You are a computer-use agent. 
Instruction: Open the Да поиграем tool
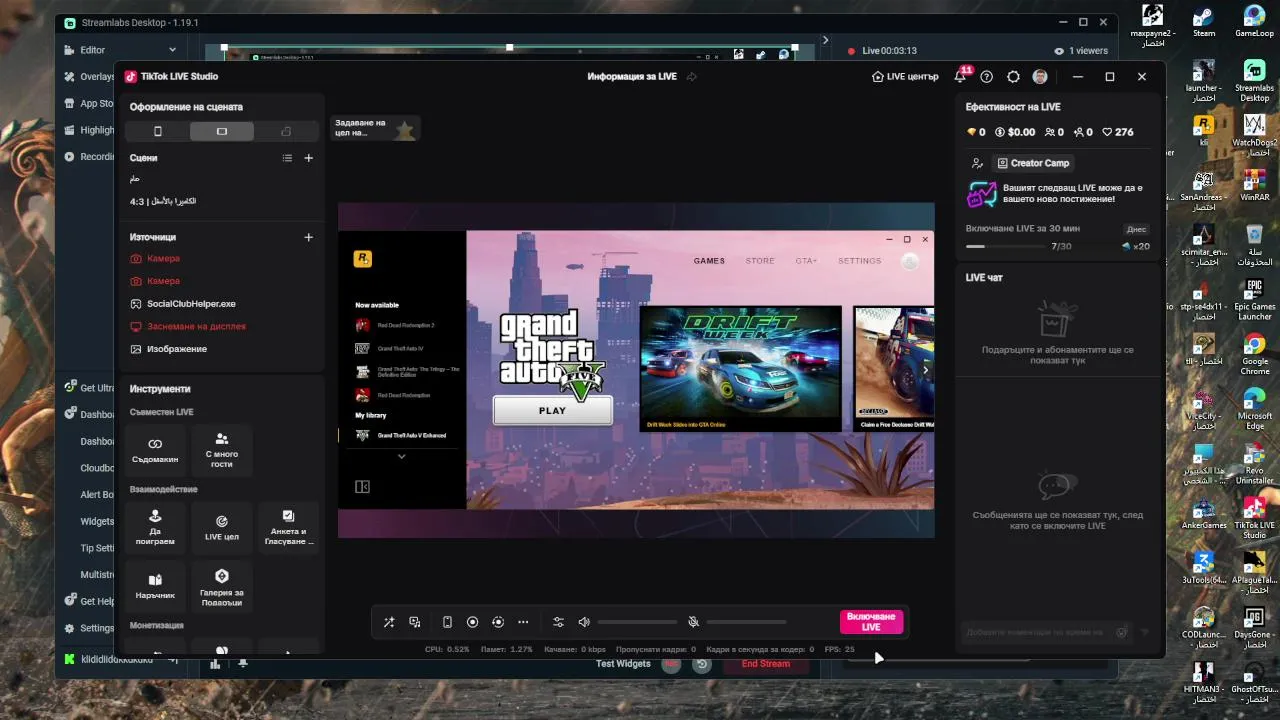[x=155, y=528]
